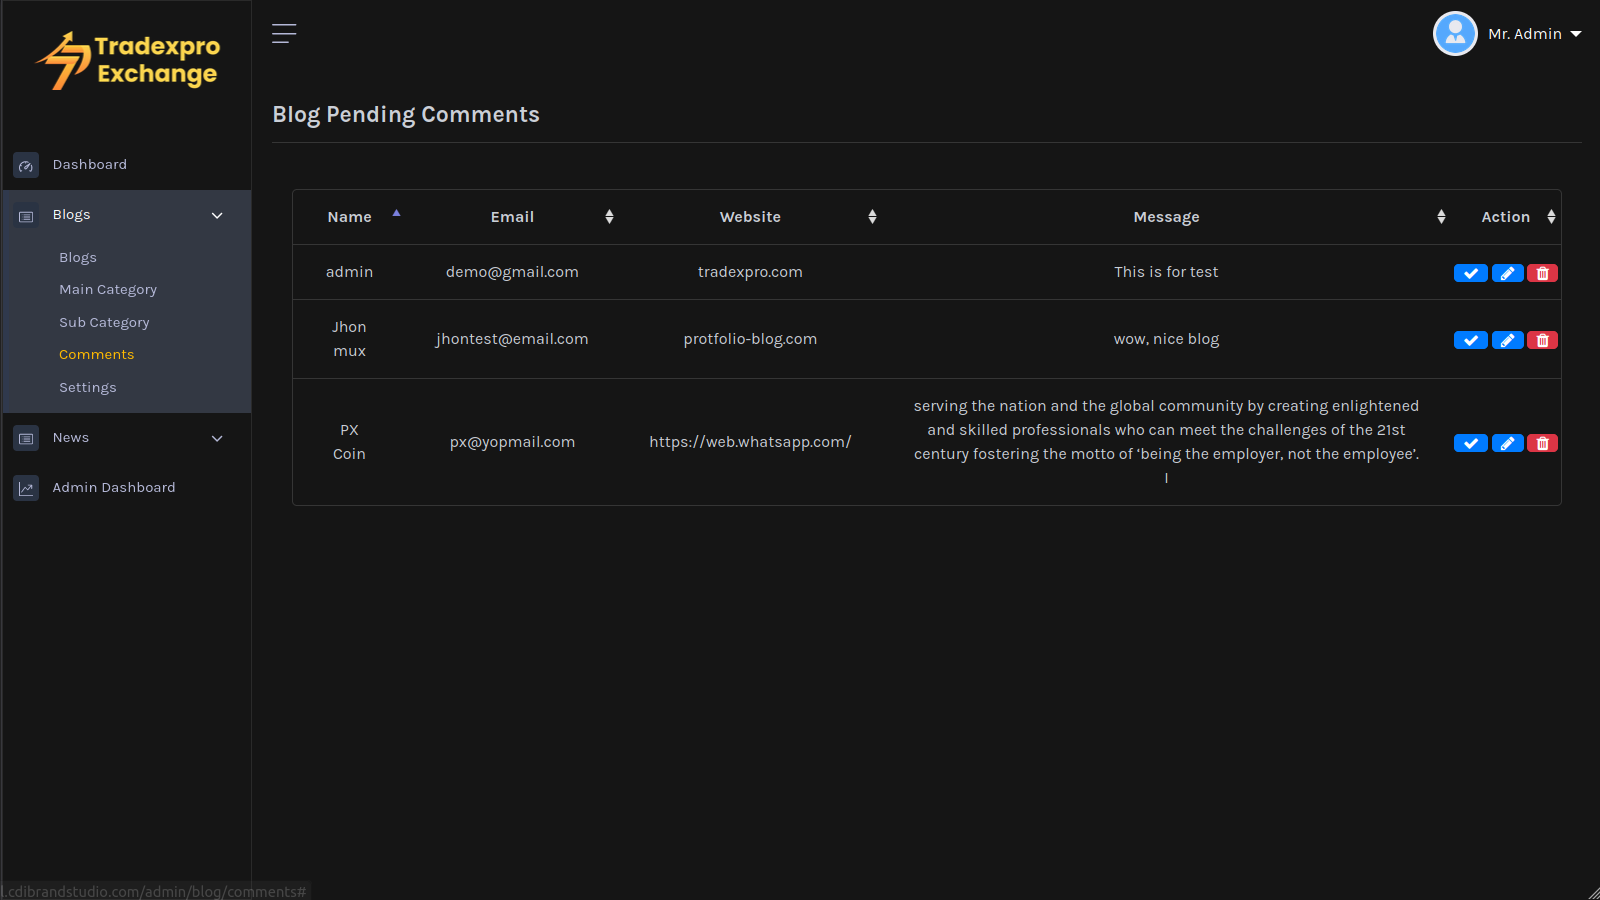Approve the PX Coin comment

[x=1470, y=443]
